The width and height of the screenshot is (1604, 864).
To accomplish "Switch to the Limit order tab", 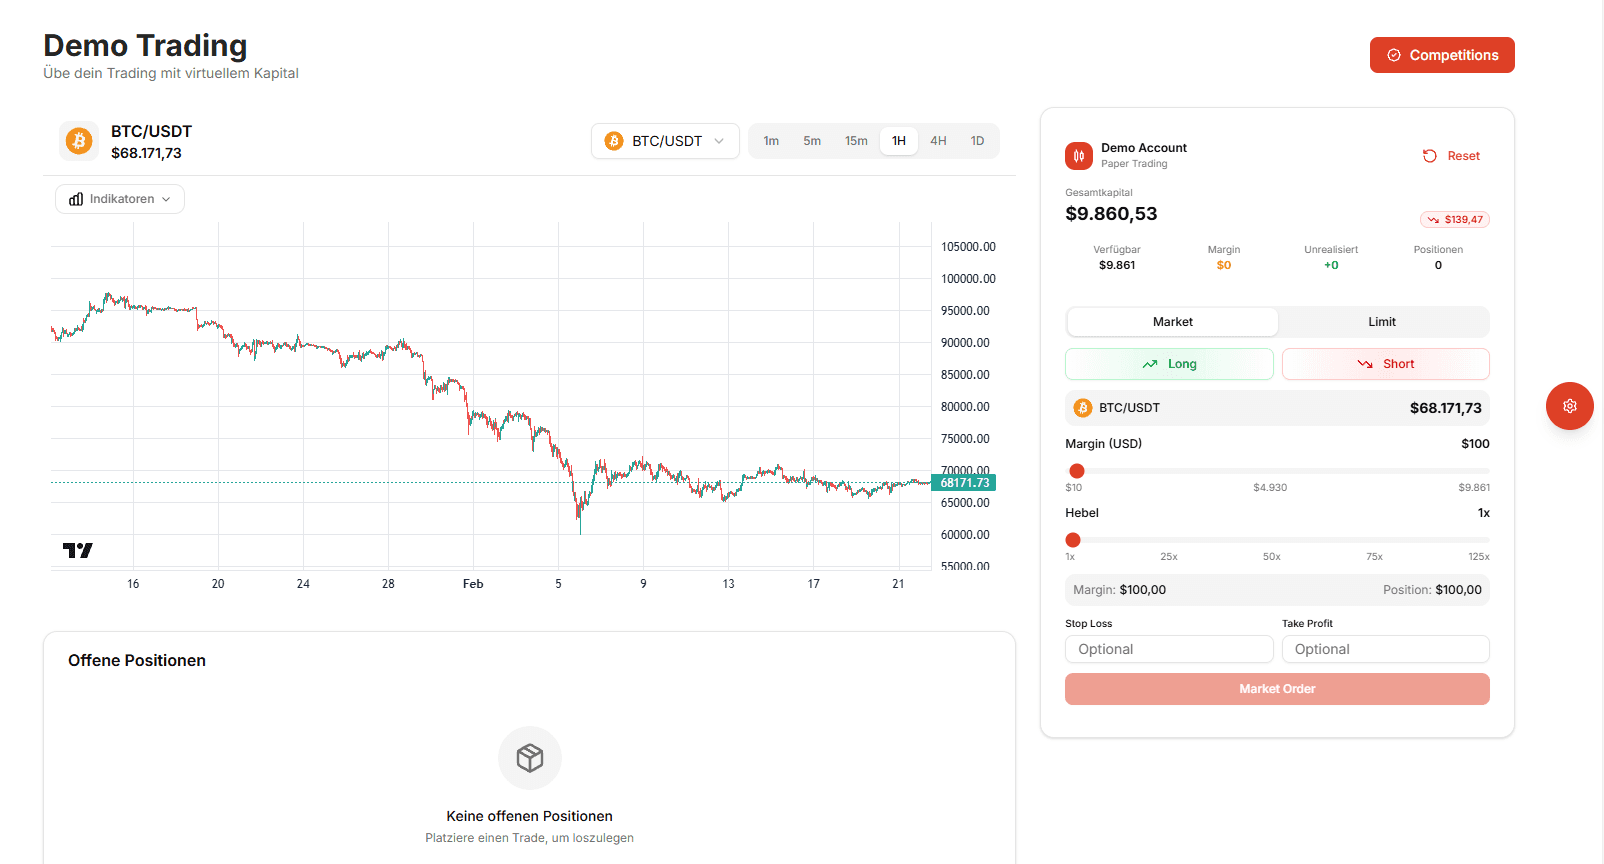I will (x=1382, y=322).
